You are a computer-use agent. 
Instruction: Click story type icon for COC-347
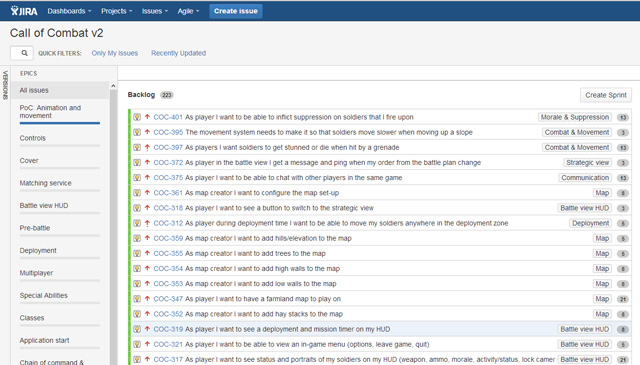pyautogui.click(x=137, y=299)
